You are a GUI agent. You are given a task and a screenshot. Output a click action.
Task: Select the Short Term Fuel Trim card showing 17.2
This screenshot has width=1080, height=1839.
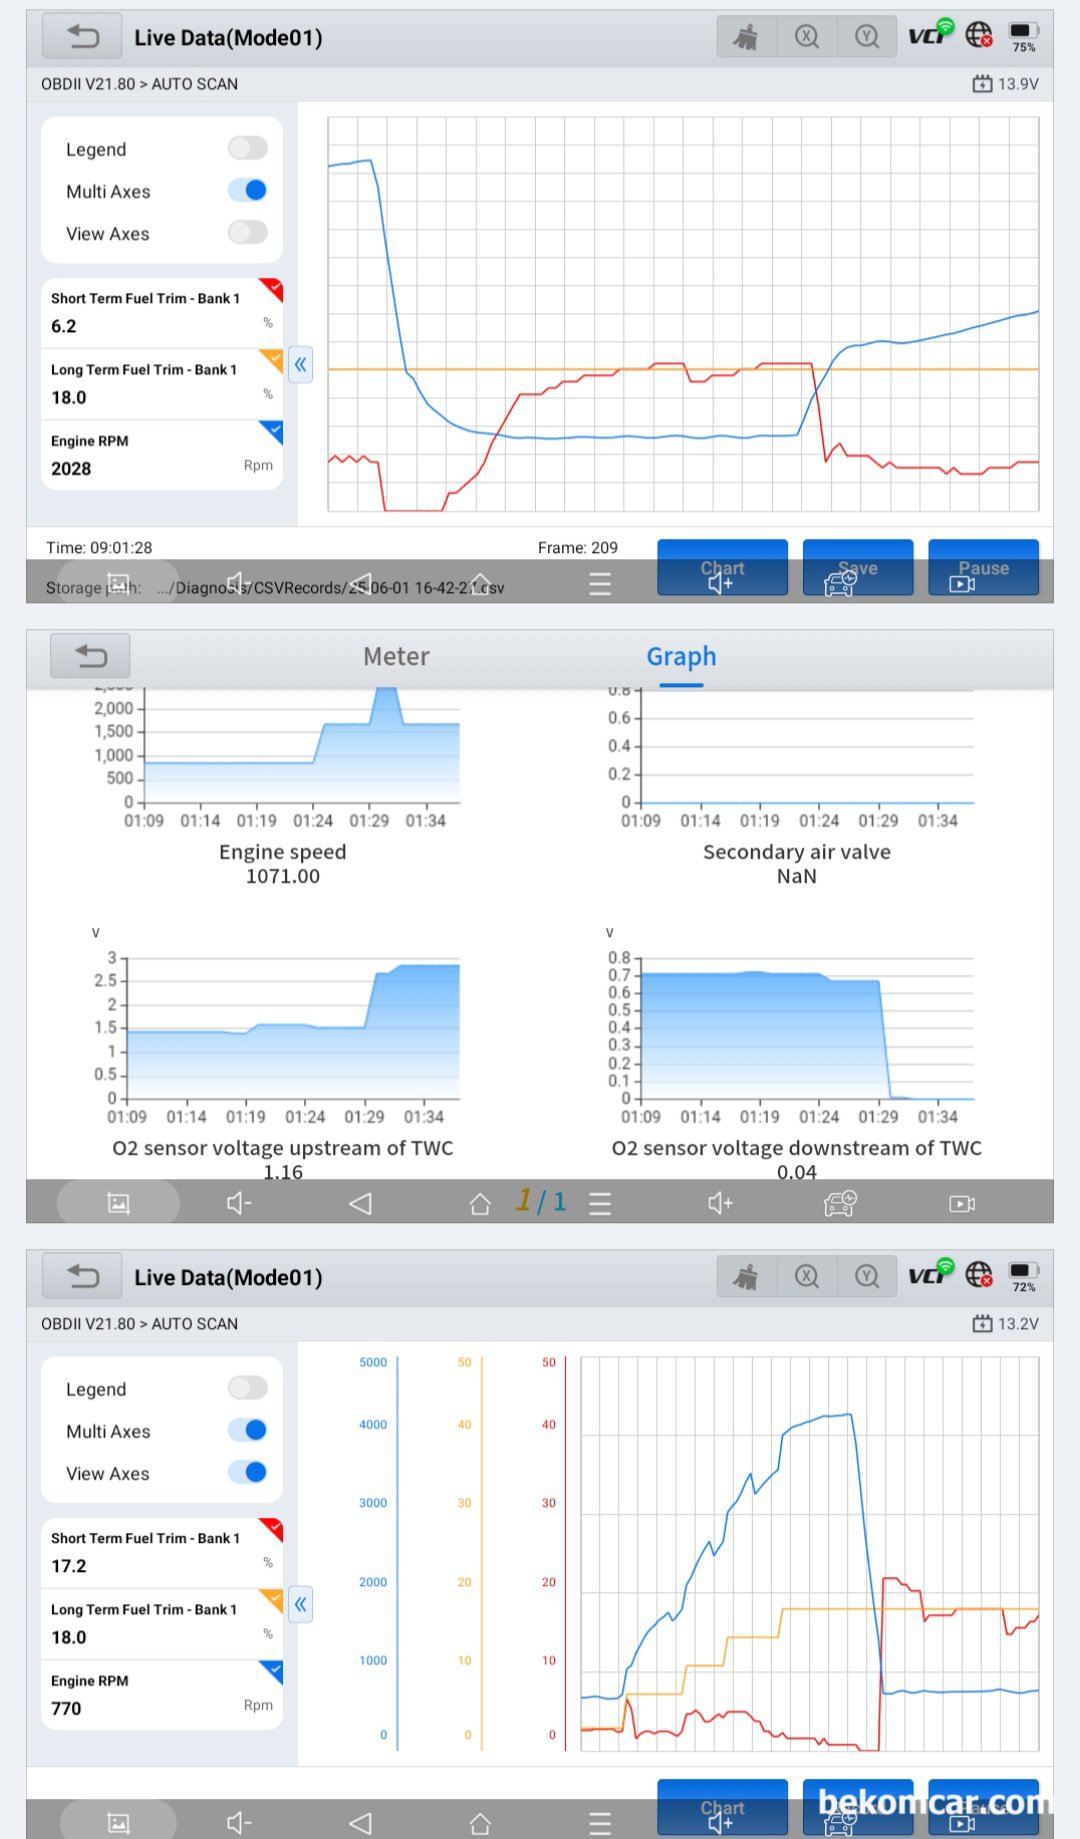[162, 1553]
